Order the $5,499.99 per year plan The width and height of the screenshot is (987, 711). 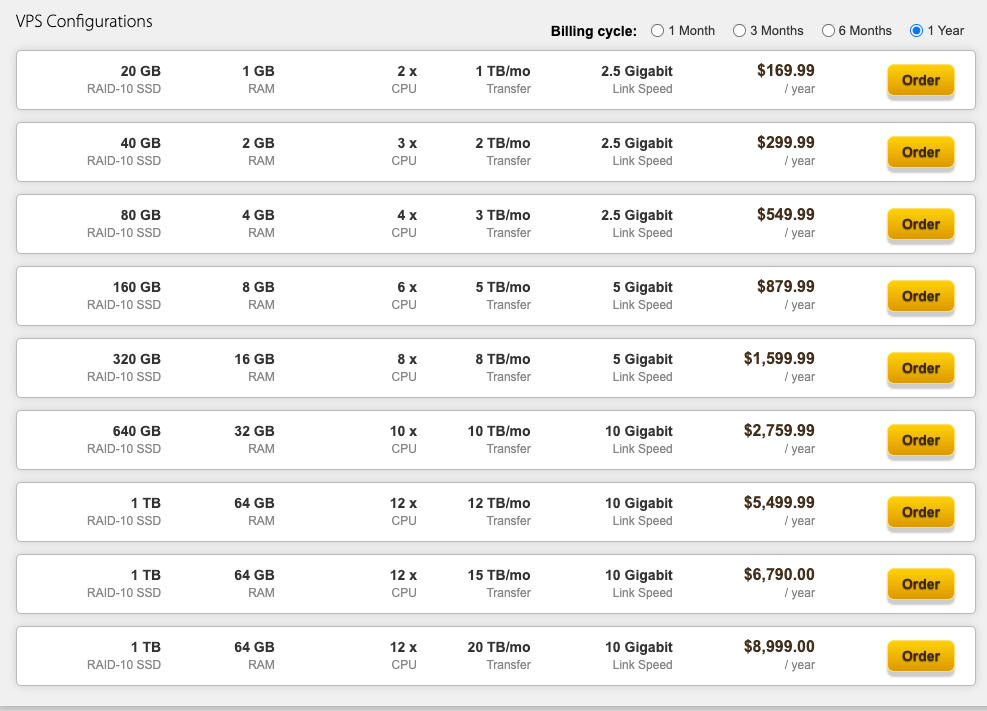[x=920, y=512]
